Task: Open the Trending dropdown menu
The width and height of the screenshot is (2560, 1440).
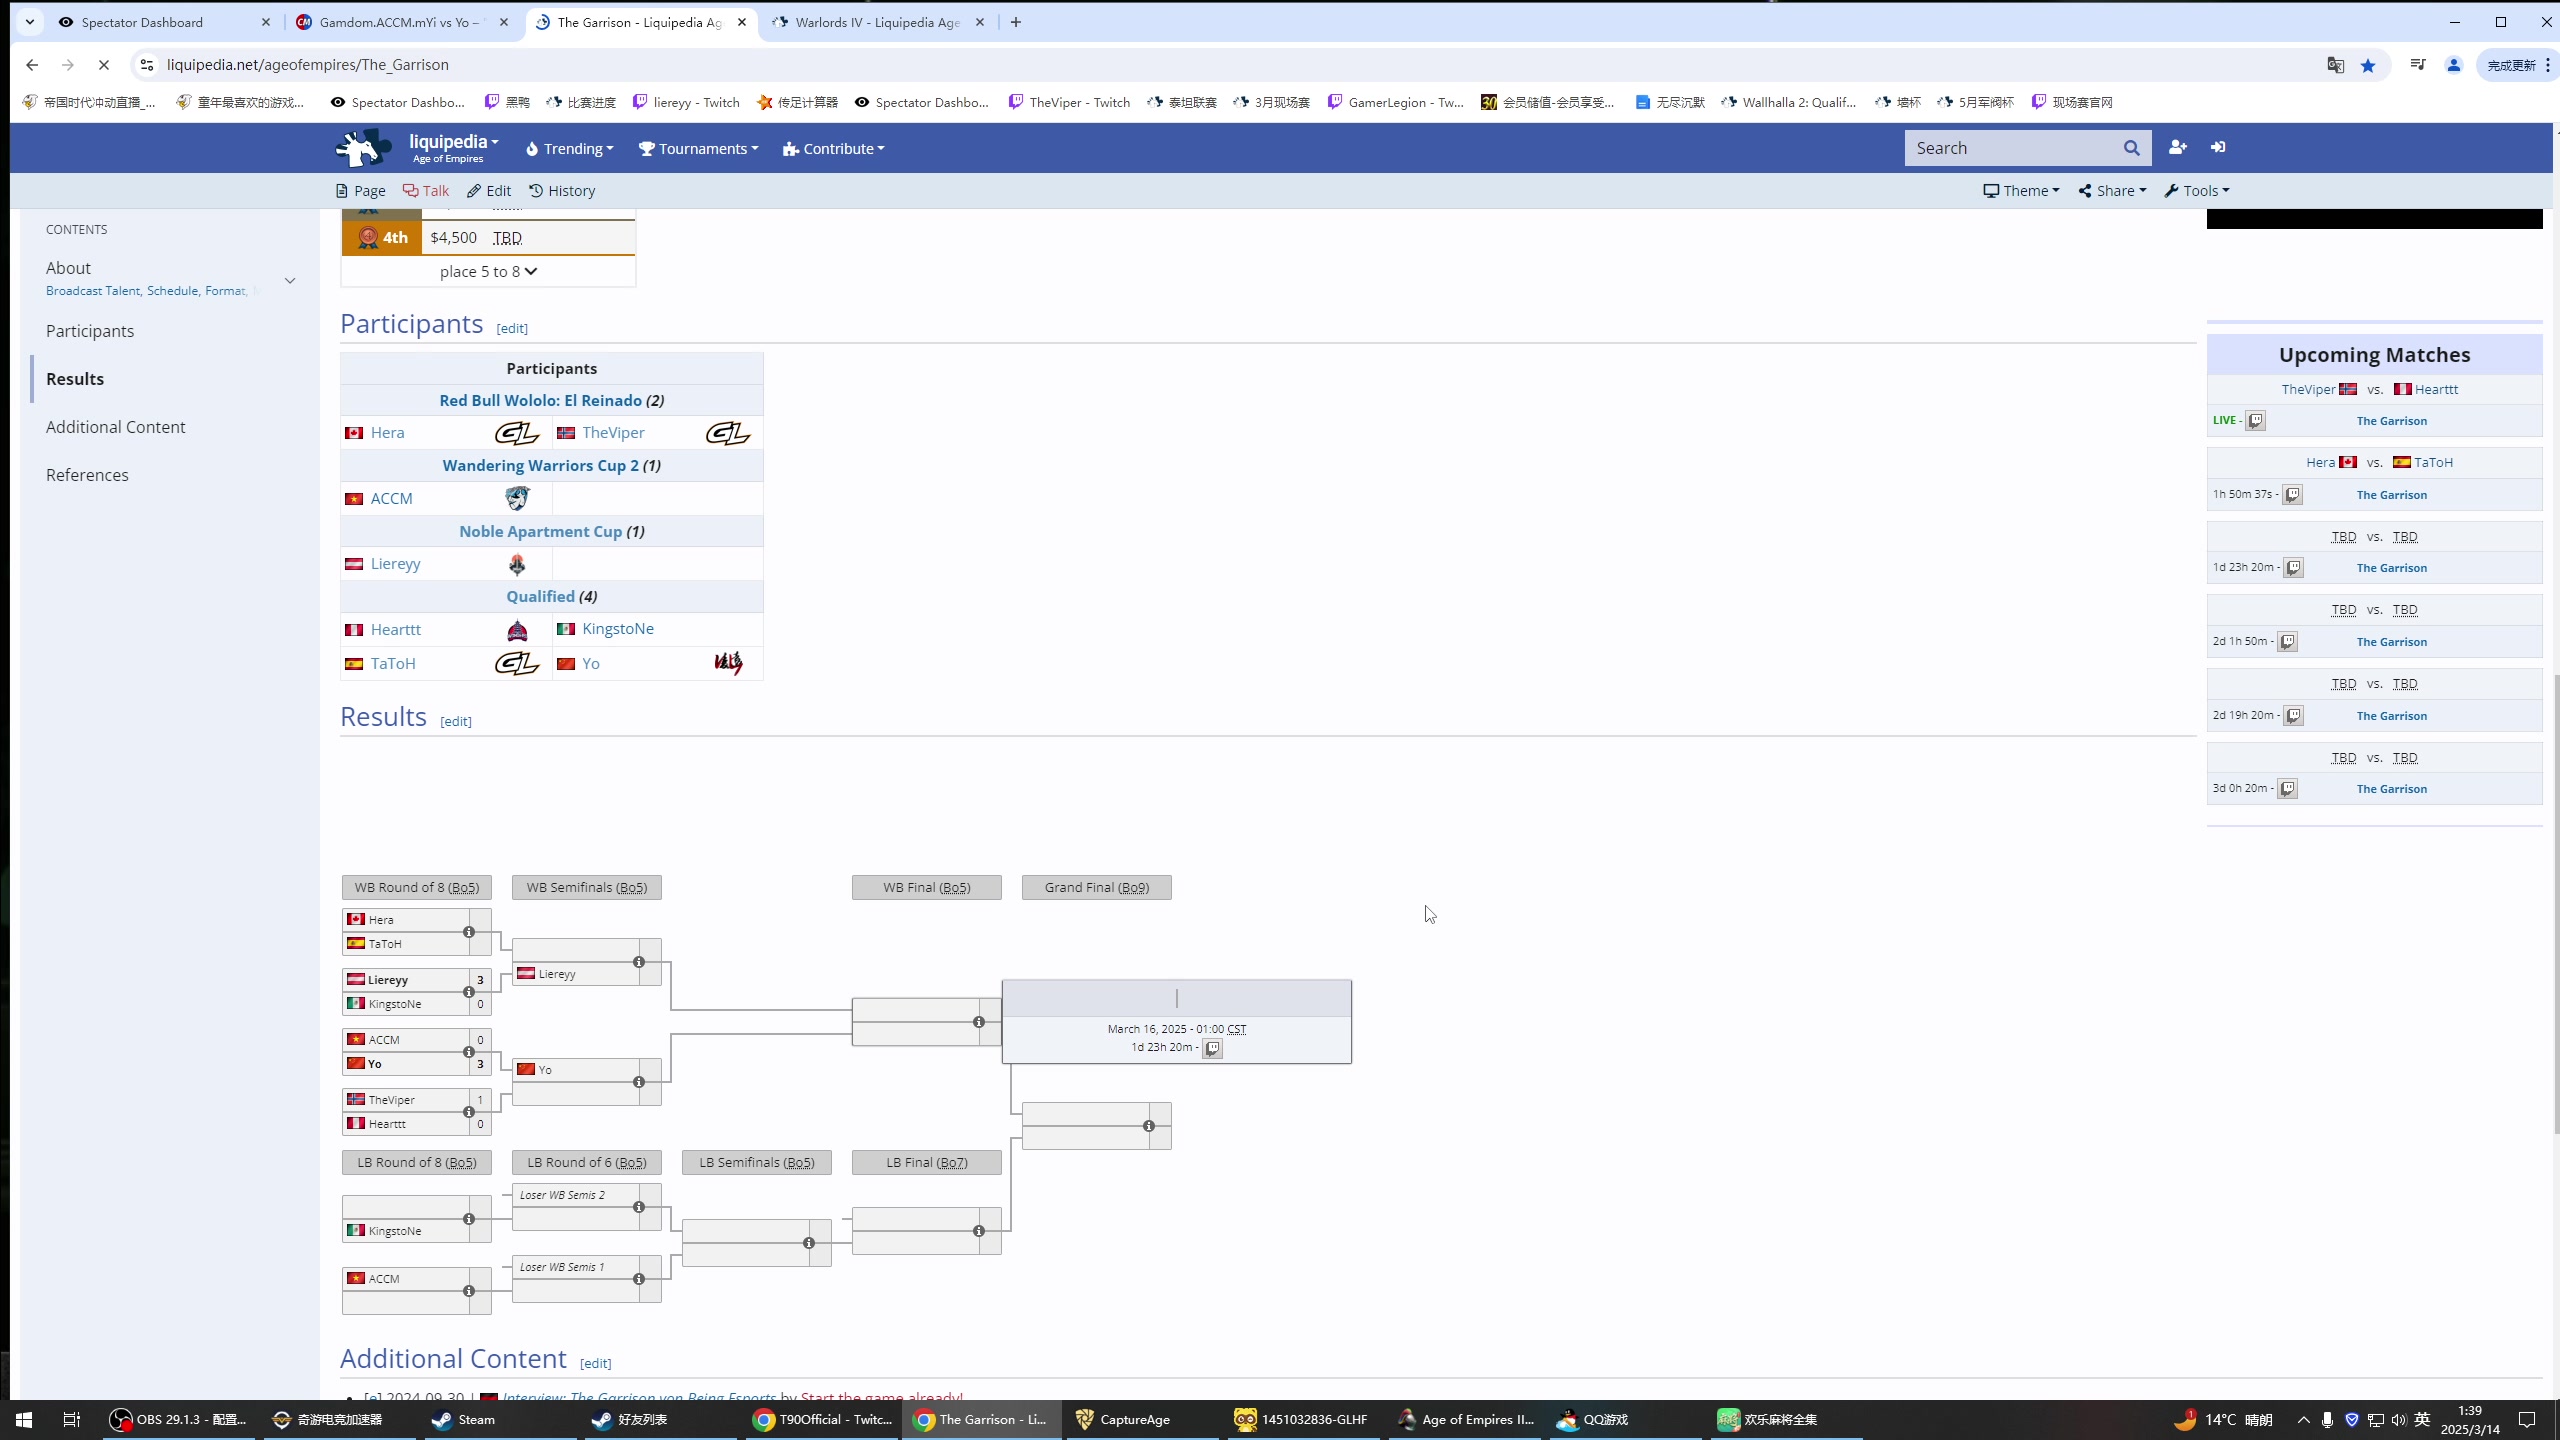Action: click(x=569, y=149)
